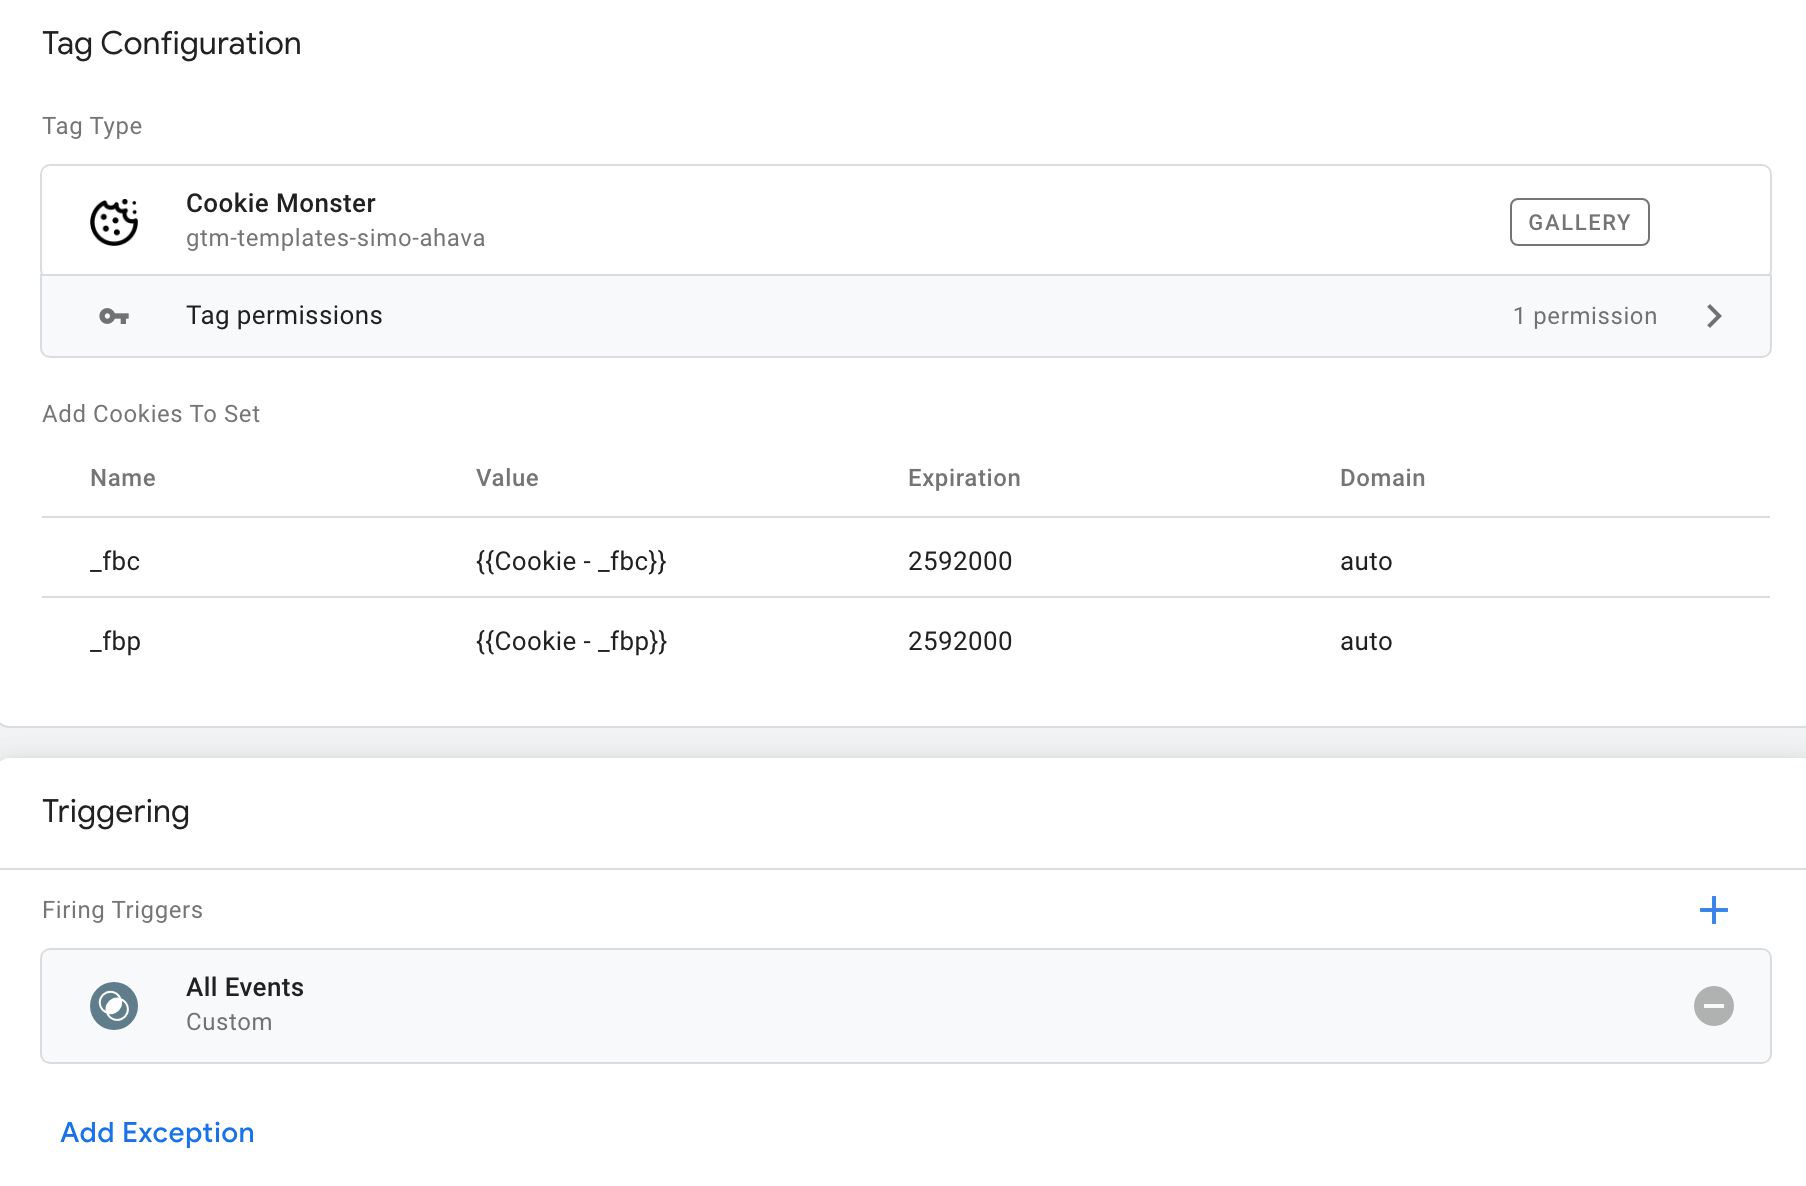The height and width of the screenshot is (1186, 1806).
Task: Click the Tag Type label
Action: (92, 126)
